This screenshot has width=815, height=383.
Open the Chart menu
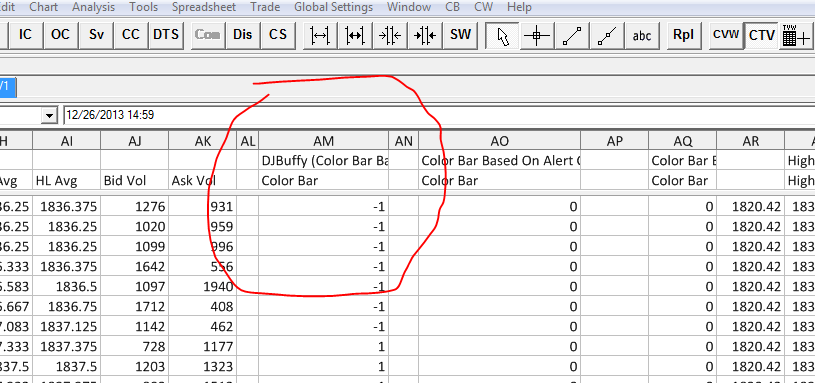44,7
